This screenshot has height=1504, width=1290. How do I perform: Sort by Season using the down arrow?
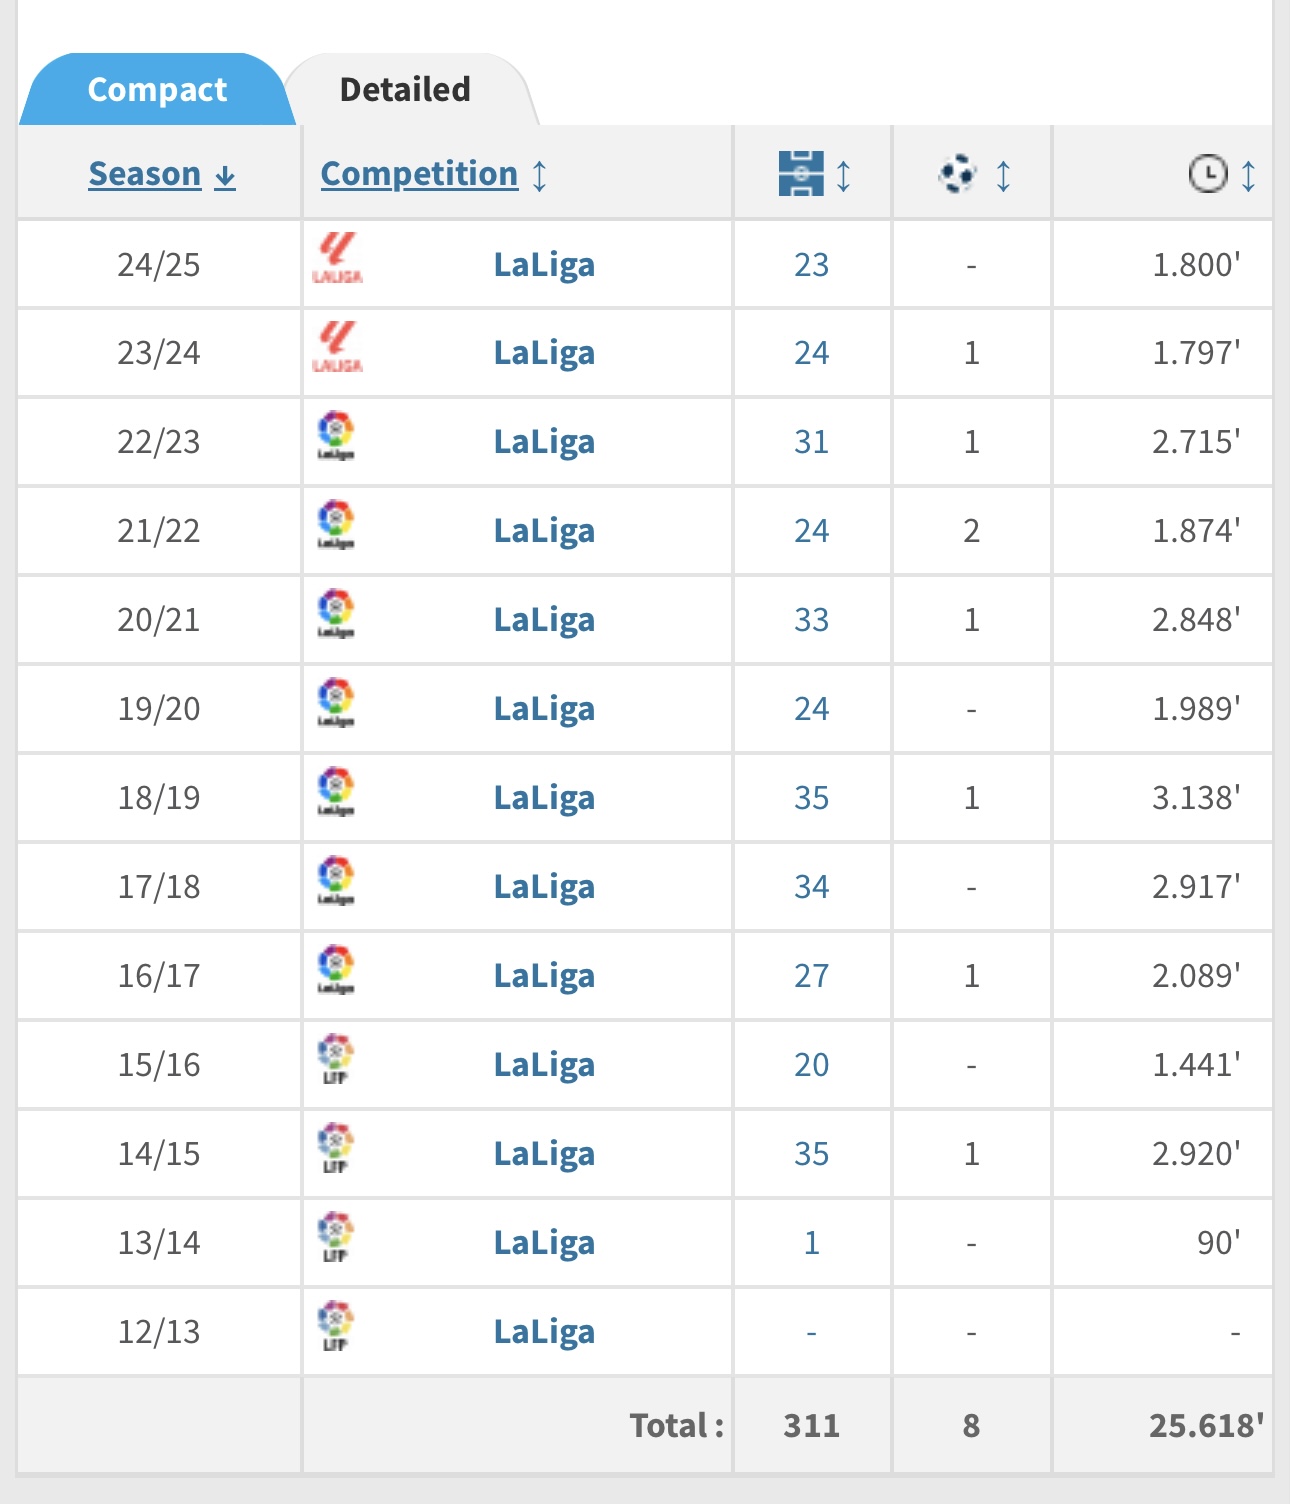pyautogui.click(x=226, y=176)
